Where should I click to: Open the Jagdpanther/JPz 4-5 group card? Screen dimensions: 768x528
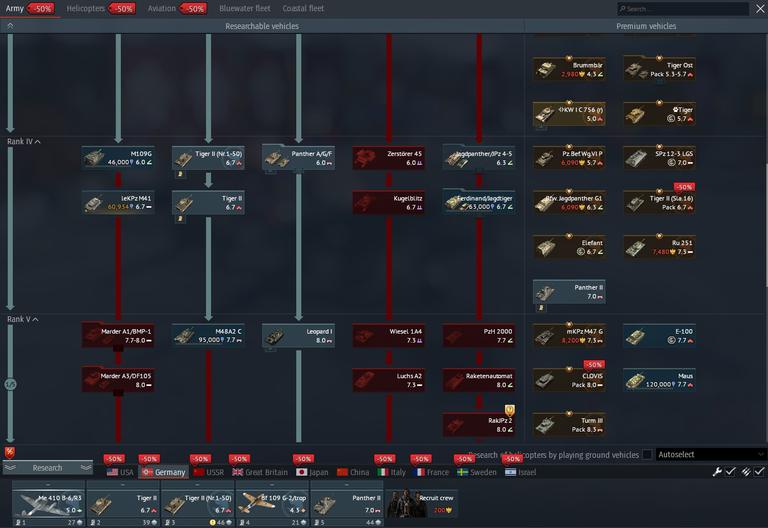pos(479,158)
